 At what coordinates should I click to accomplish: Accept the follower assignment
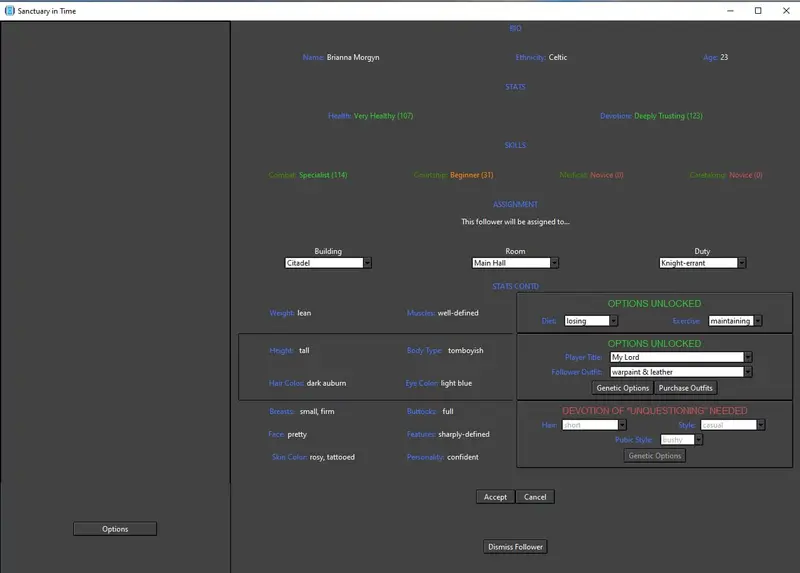click(495, 497)
